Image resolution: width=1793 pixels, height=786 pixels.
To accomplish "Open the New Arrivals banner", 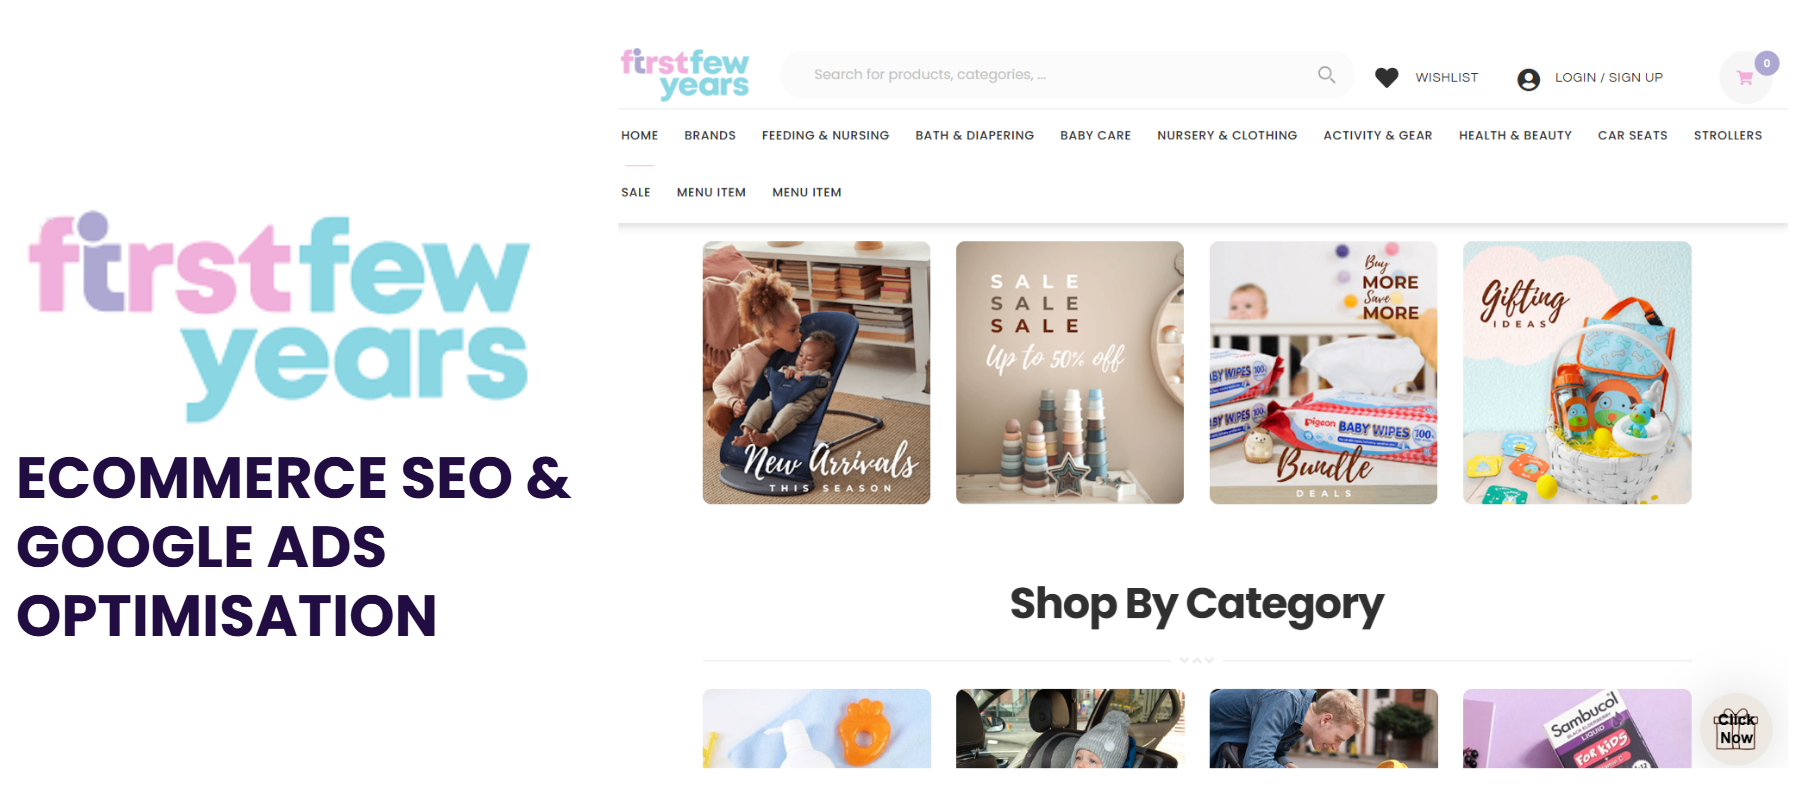I will (816, 372).
